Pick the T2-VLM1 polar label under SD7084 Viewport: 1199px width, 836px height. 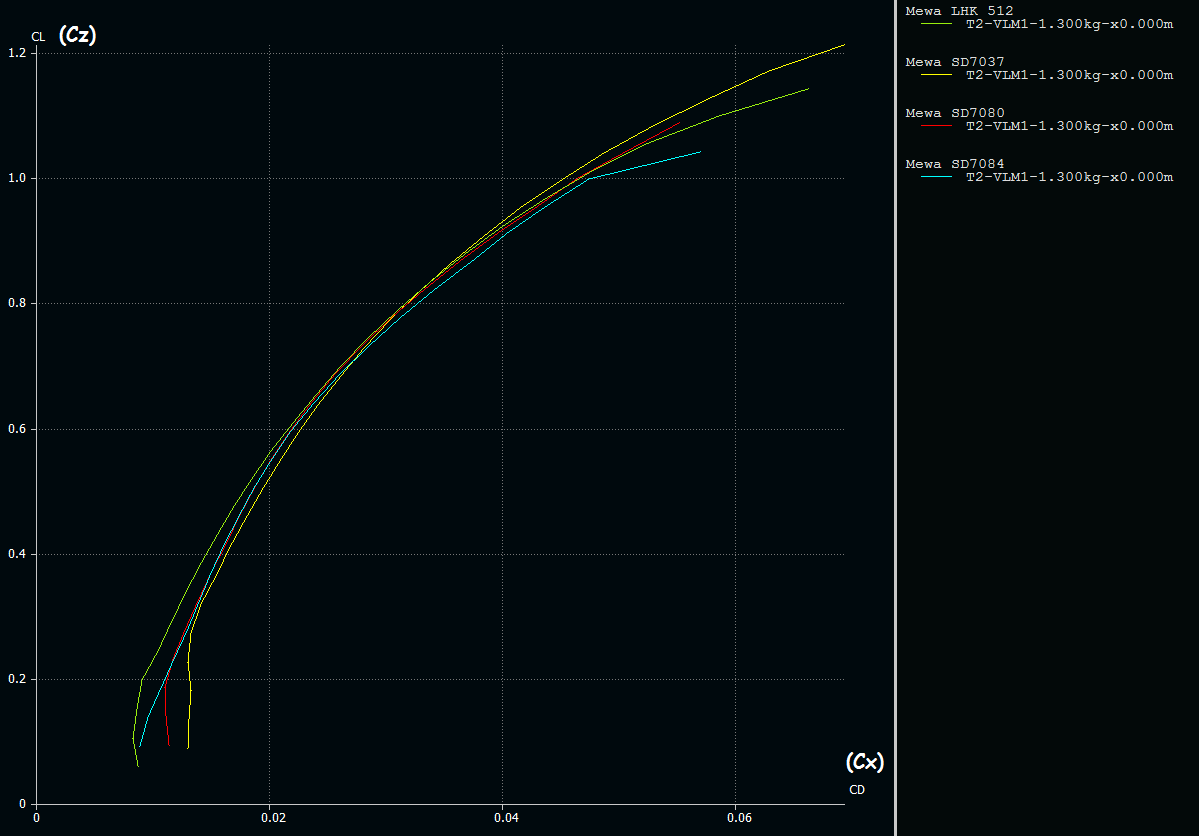(1069, 177)
